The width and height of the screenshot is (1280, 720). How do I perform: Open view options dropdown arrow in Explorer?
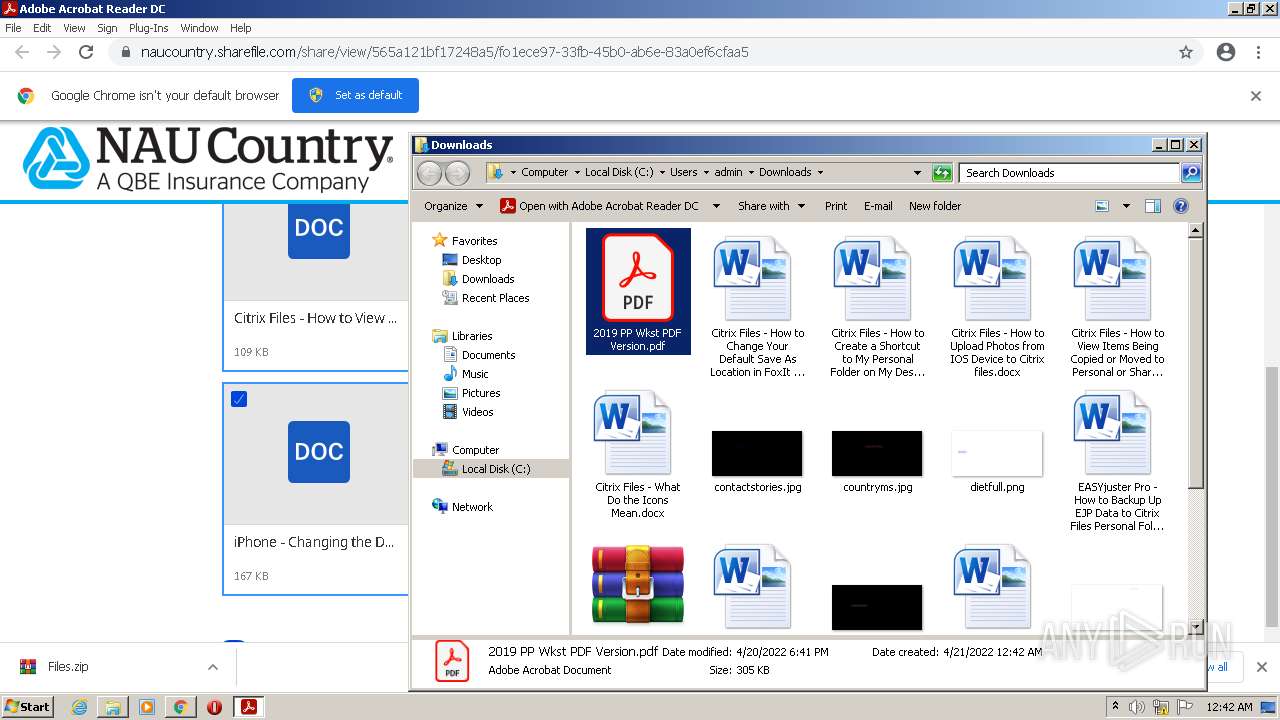(x=1126, y=206)
